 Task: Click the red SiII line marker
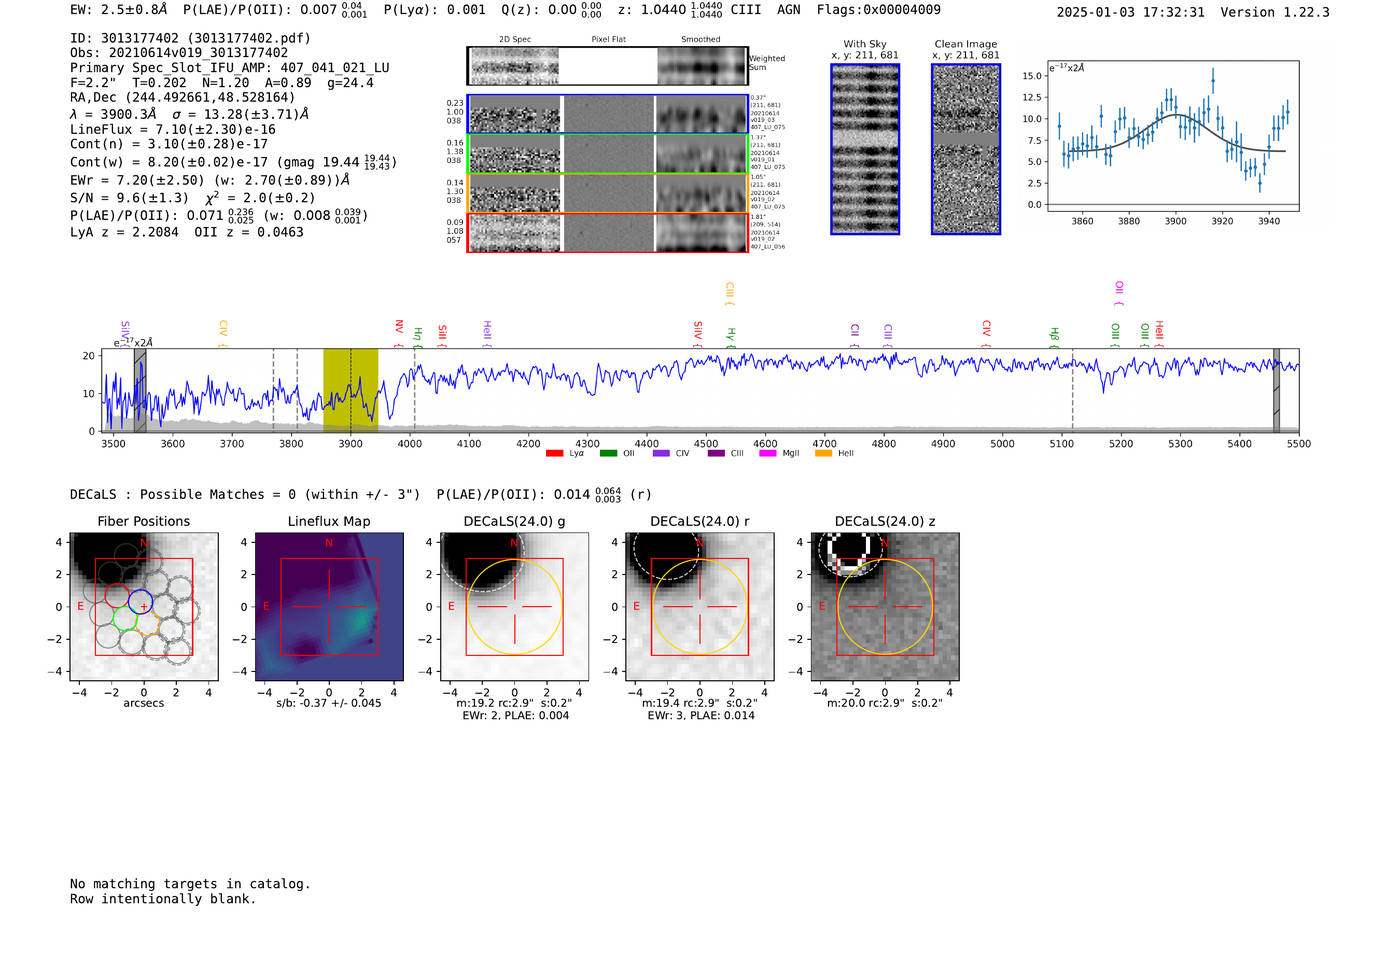pos(442,334)
